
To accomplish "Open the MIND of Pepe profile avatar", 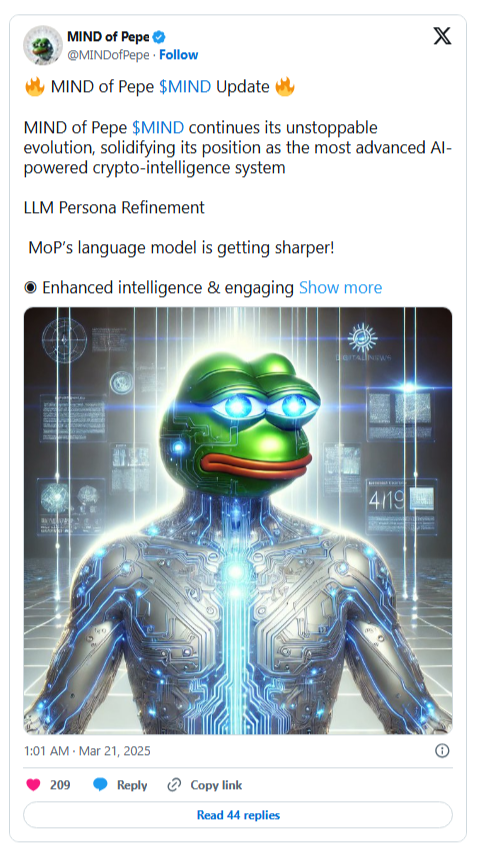I will (x=42, y=45).
